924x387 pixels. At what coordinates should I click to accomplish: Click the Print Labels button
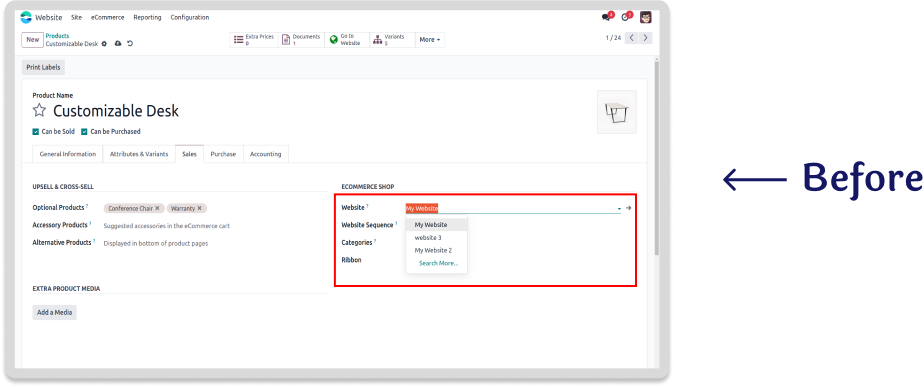pos(44,67)
